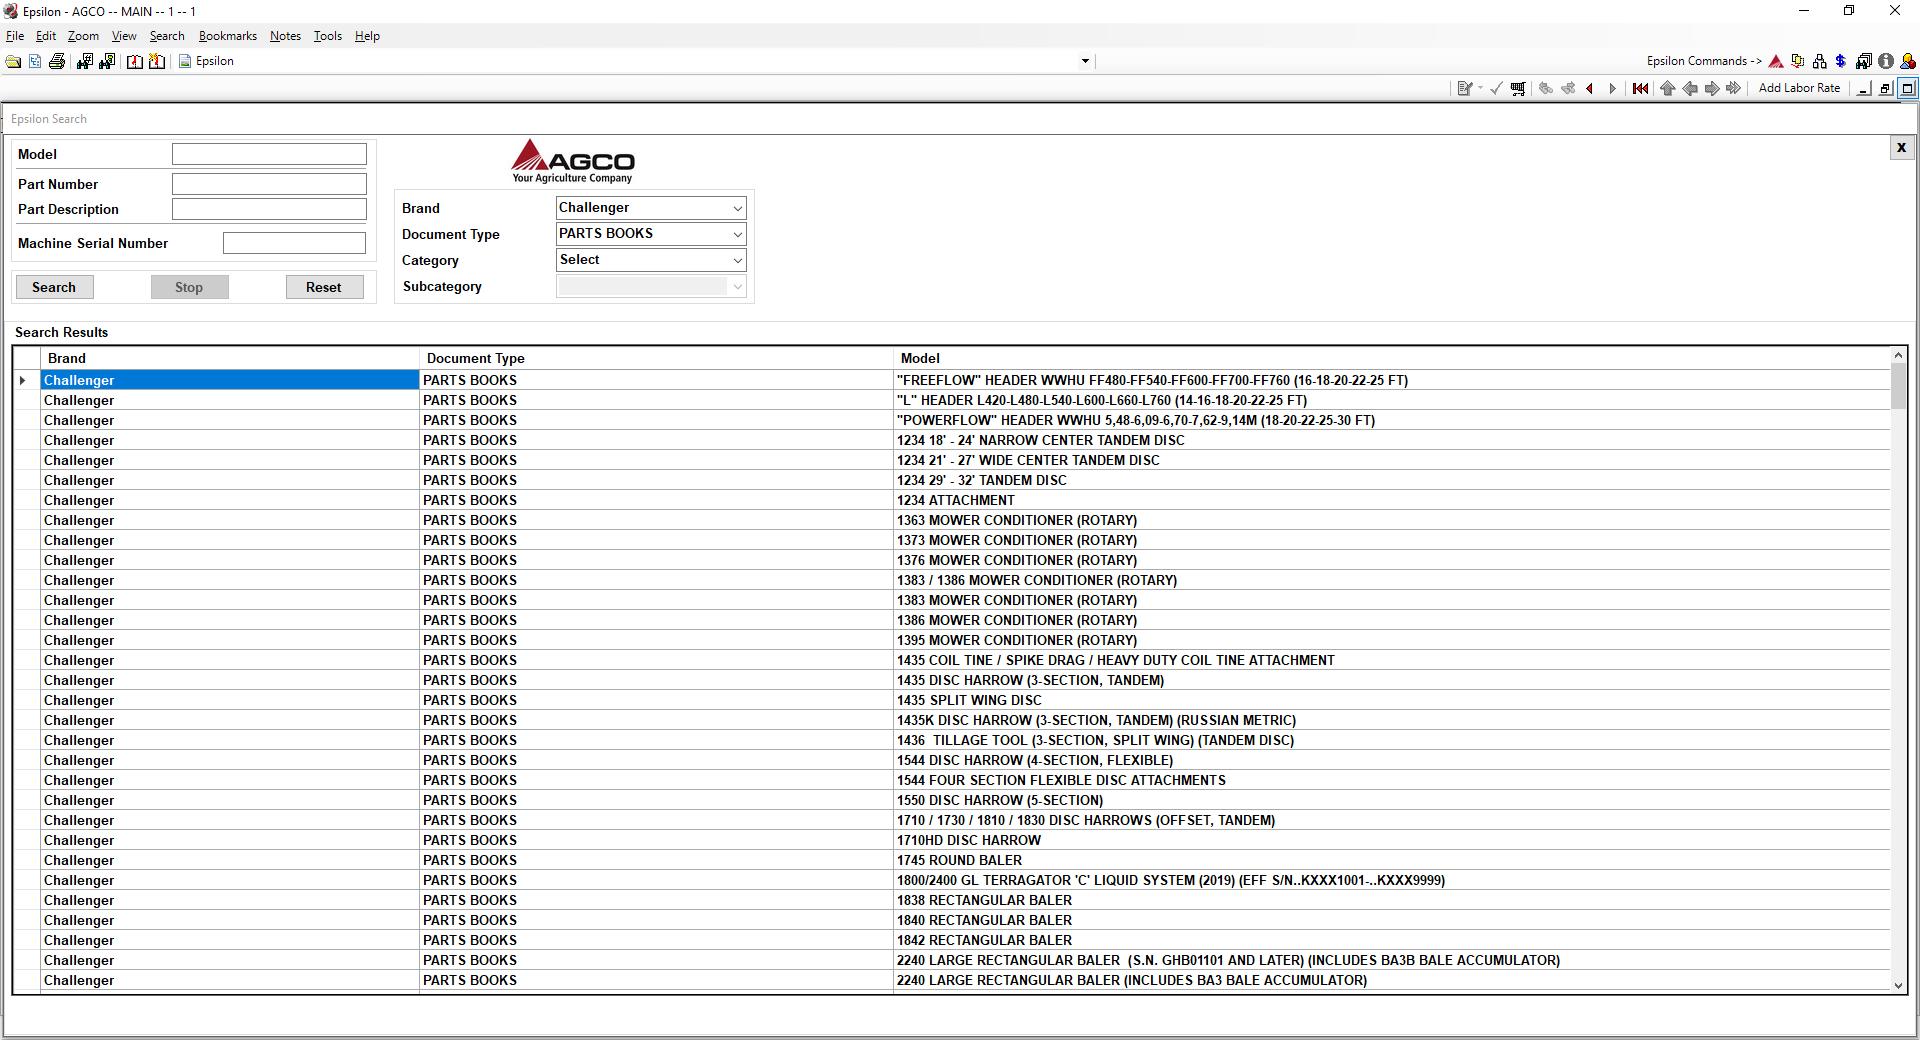The height and width of the screenshot is (1040, 1920).
Task: Click the results vertical scrollbar up arrow
Action: 1898,356
